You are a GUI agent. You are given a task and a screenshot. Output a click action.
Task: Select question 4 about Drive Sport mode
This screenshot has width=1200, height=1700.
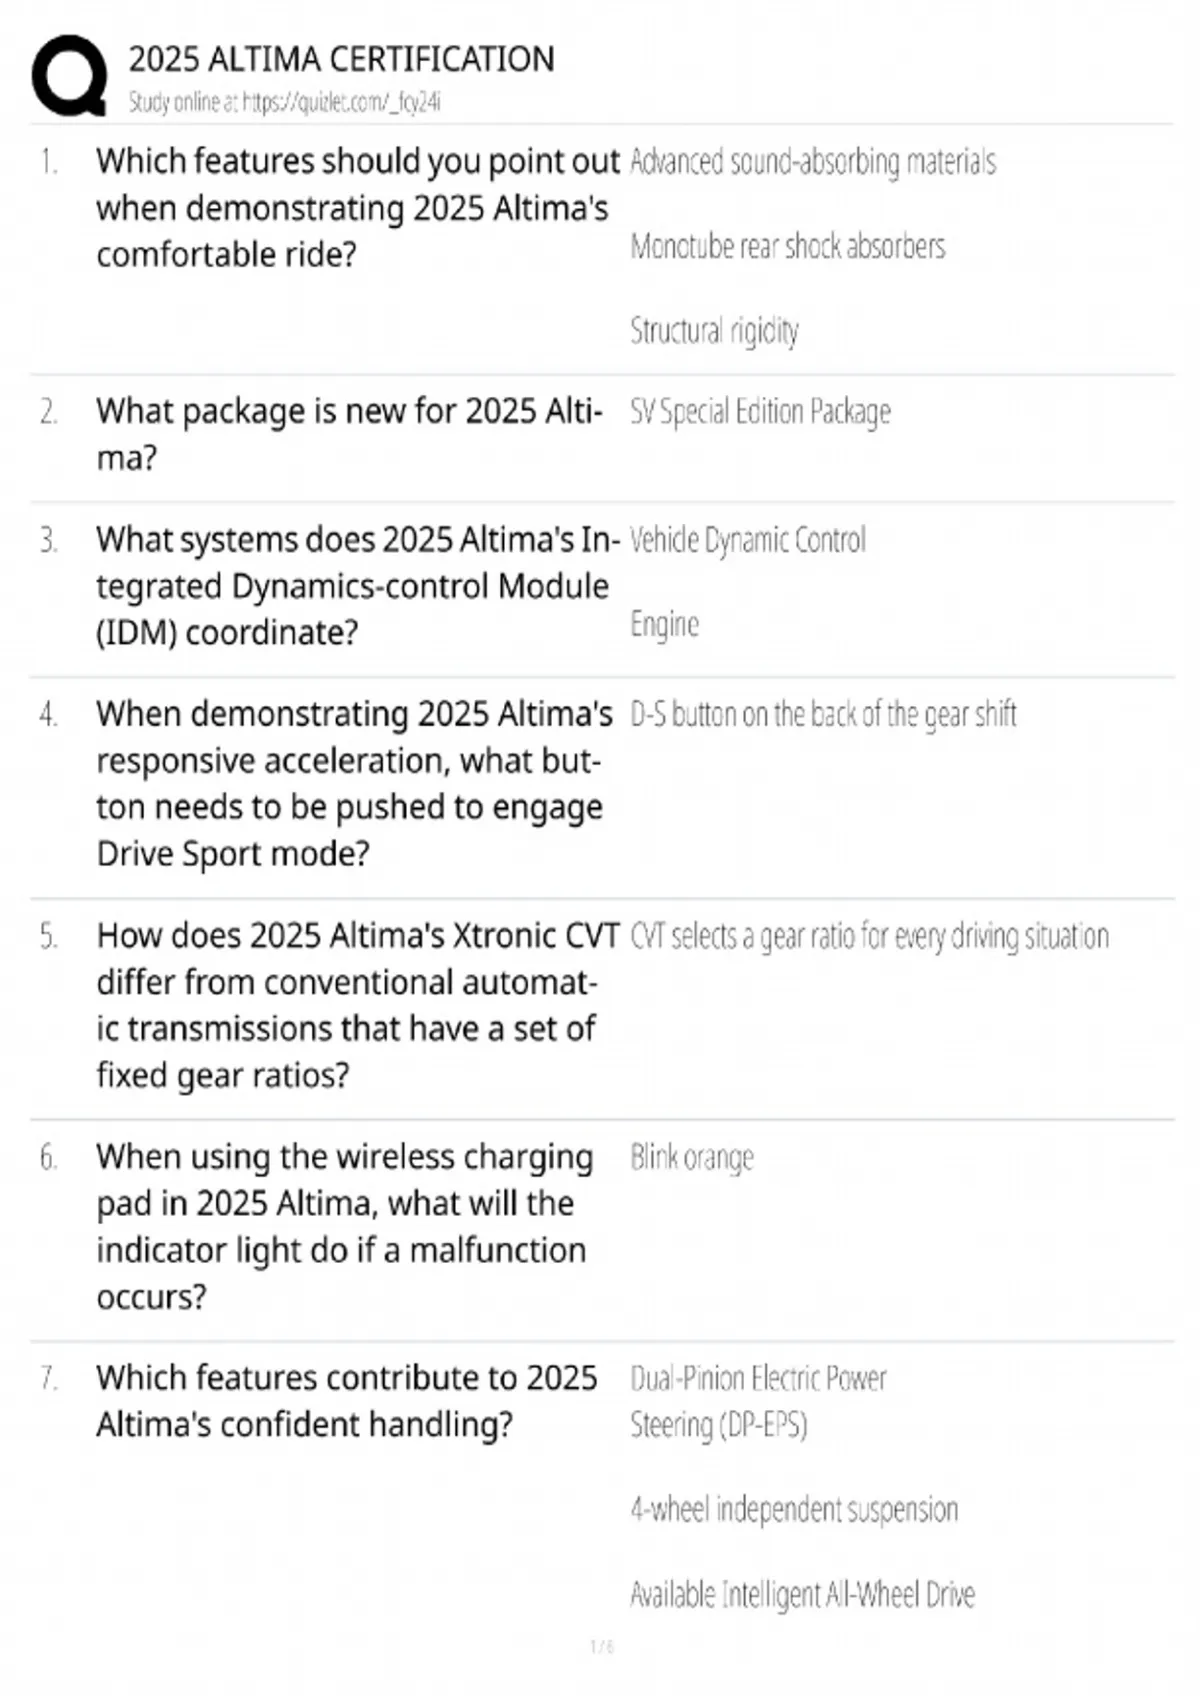pyautogui.click(x=354, y=784)
